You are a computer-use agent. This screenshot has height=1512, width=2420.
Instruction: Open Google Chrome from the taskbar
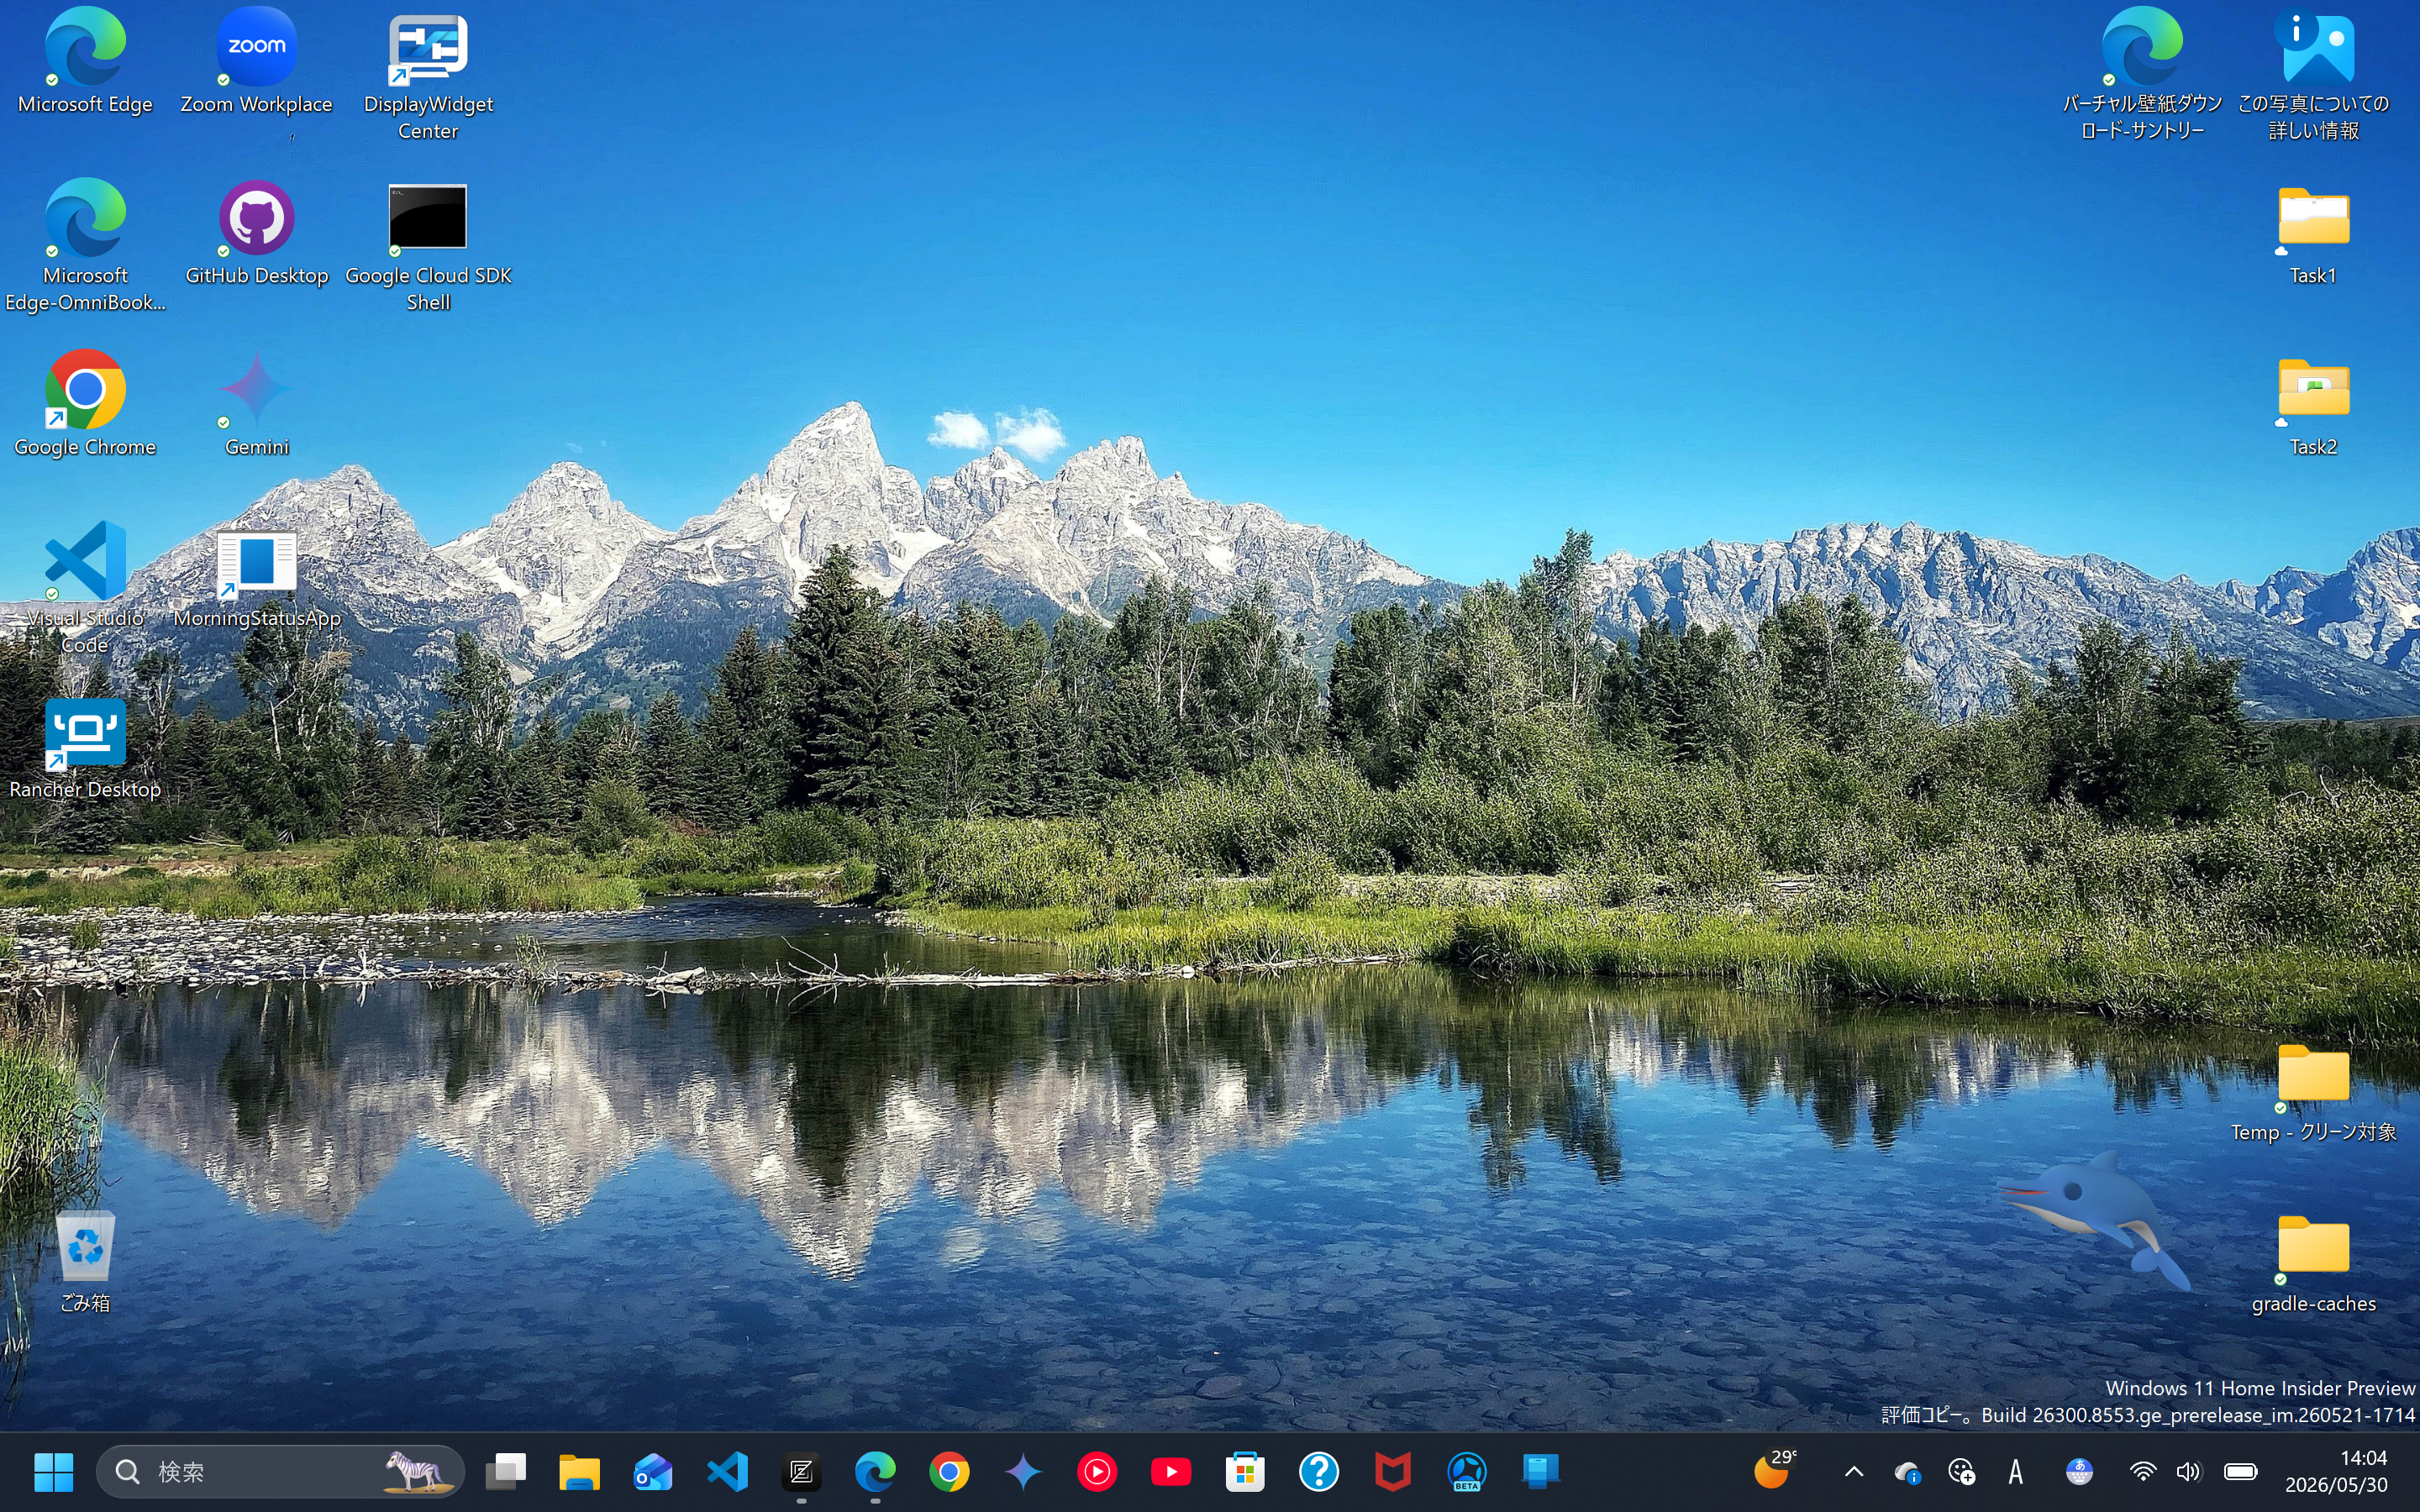[x=949, y=1471]
